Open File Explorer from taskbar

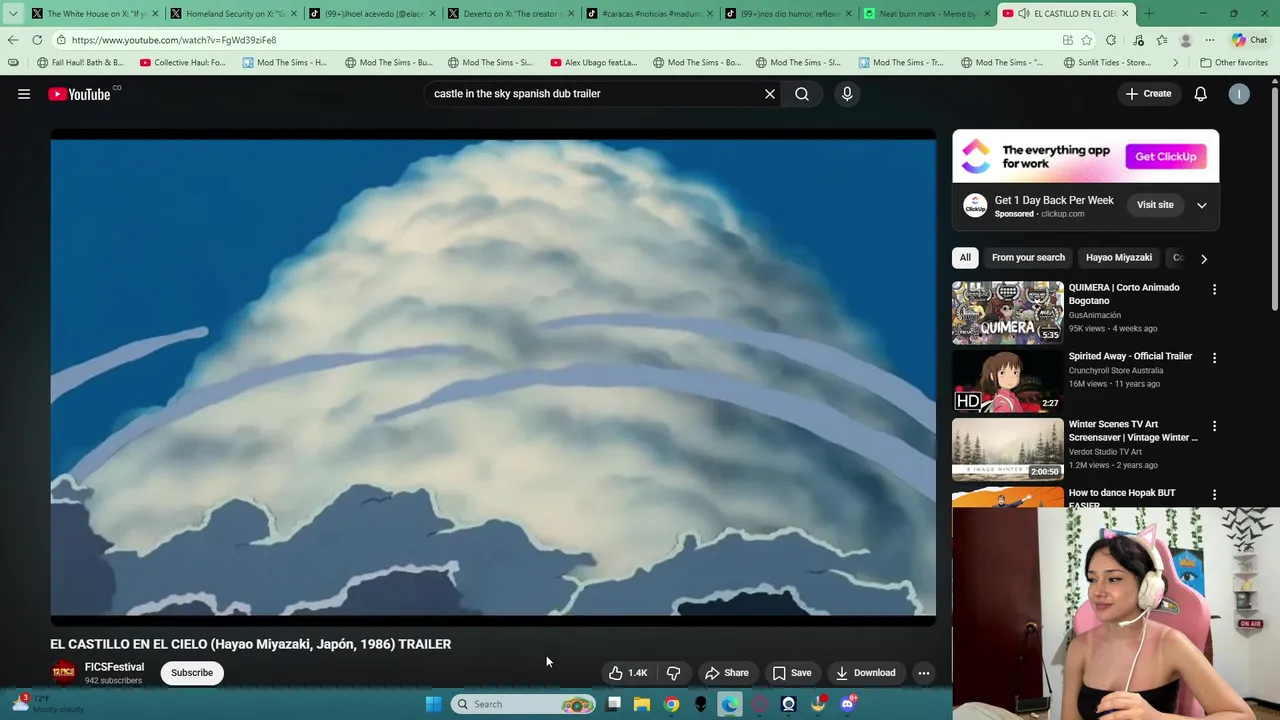pos(642,704)
